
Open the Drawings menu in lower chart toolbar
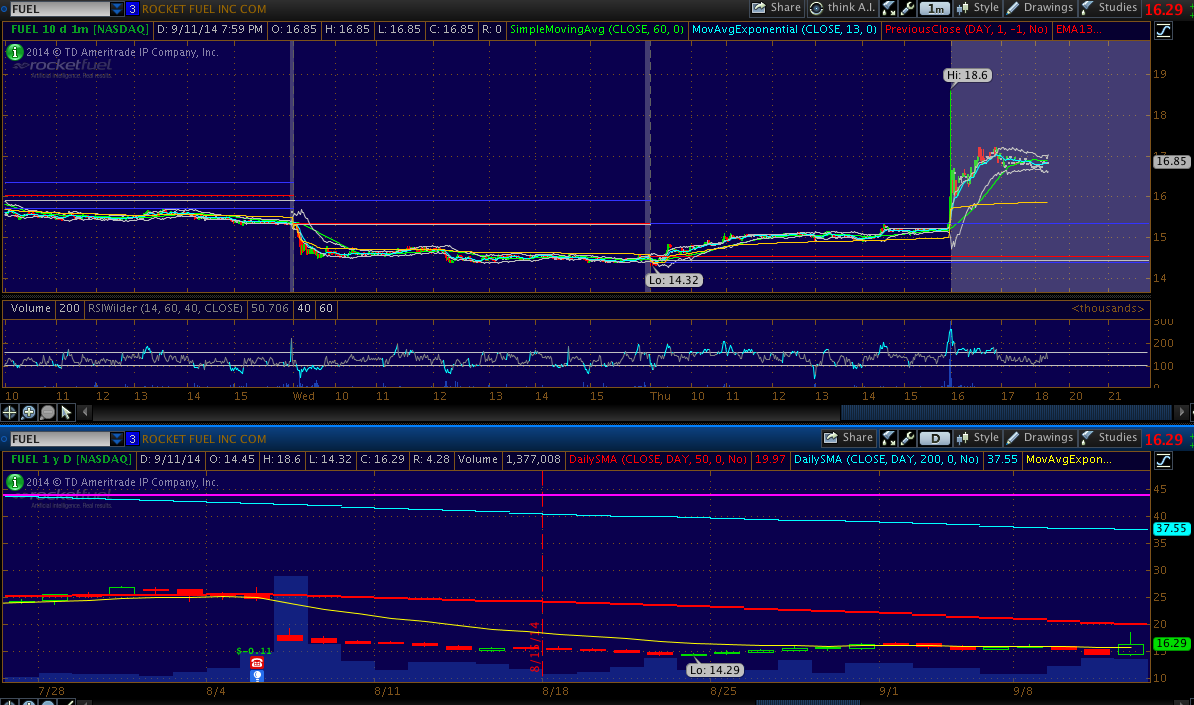[1039, 438]
